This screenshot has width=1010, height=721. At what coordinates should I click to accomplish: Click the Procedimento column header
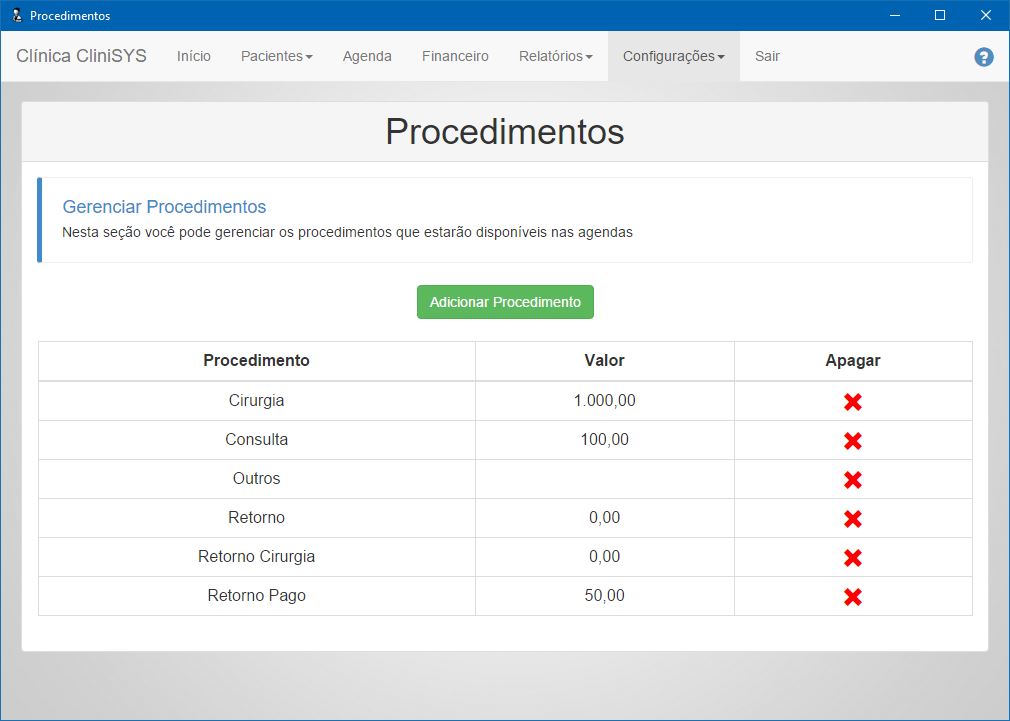coord(256,361)
